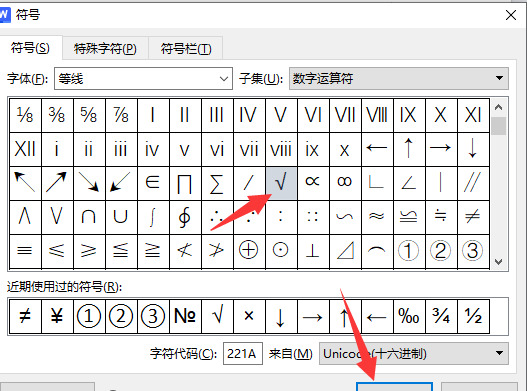
Task: Choose the union ∪ symbol
Action: 121,217
